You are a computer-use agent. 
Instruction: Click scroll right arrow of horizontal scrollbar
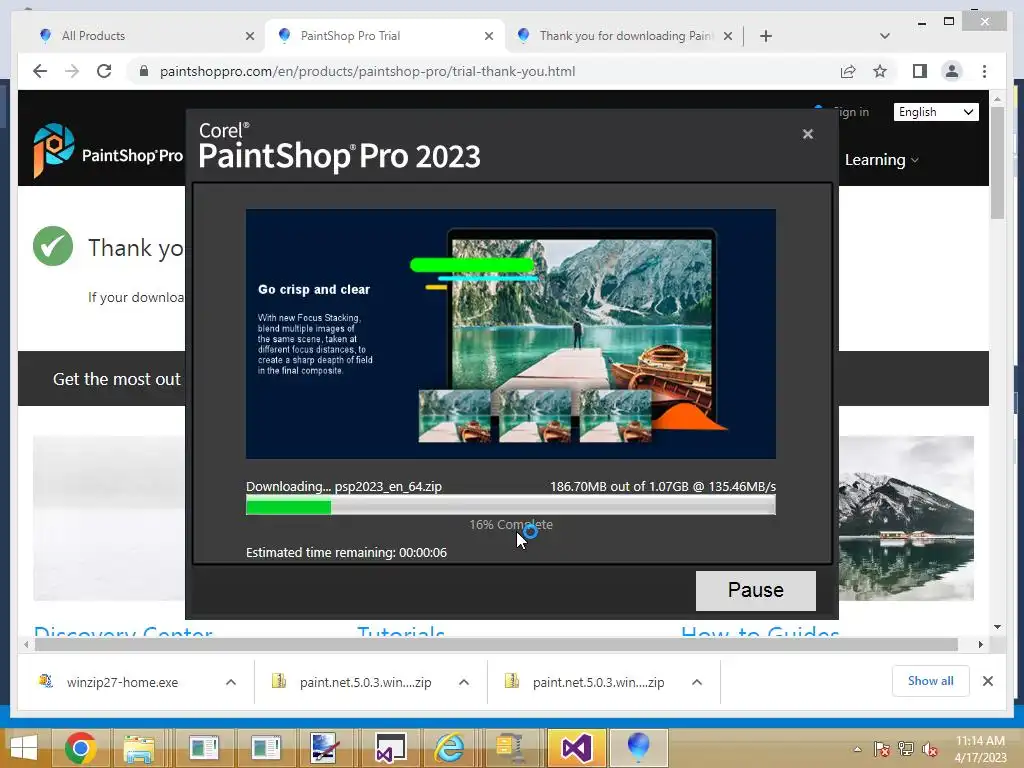[x=980, y=645]
